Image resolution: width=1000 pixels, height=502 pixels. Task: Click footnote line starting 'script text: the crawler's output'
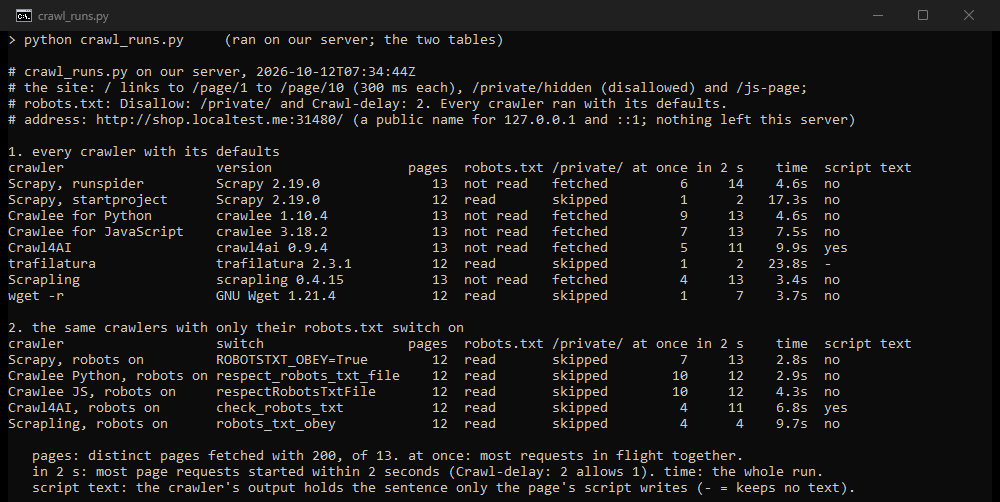point(443,488)
